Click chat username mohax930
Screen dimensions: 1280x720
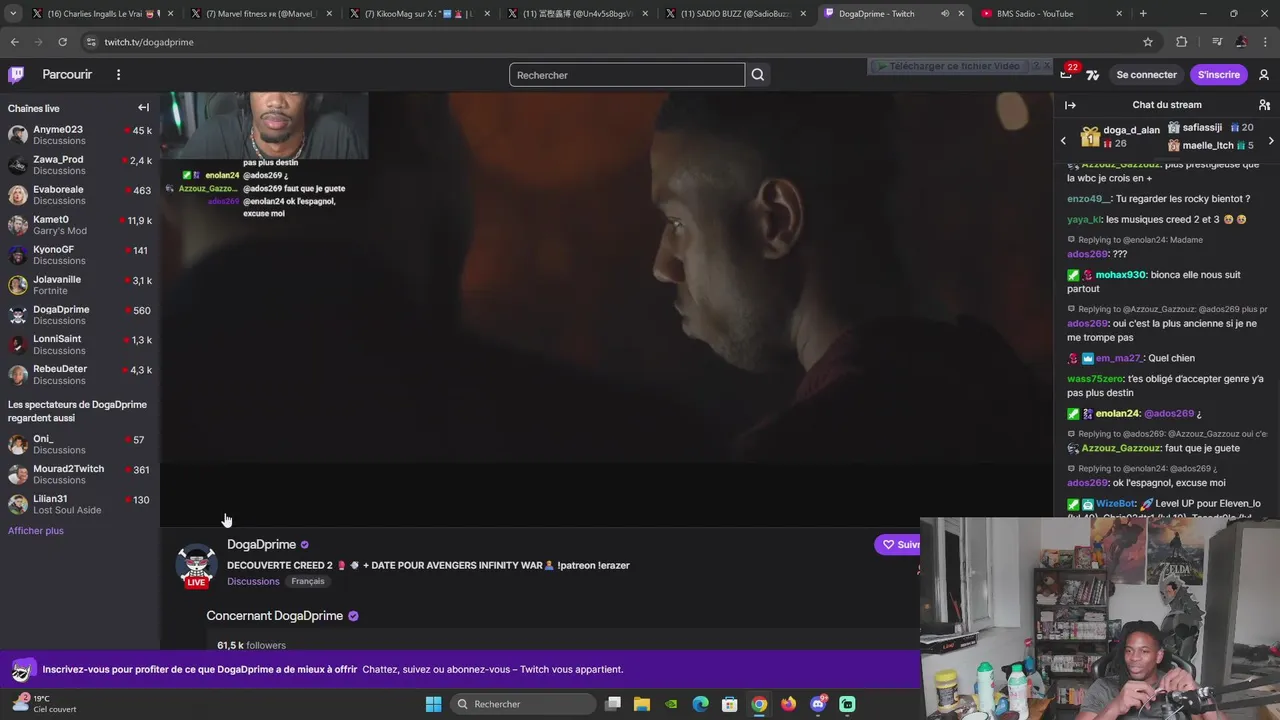pos(1120,275)
